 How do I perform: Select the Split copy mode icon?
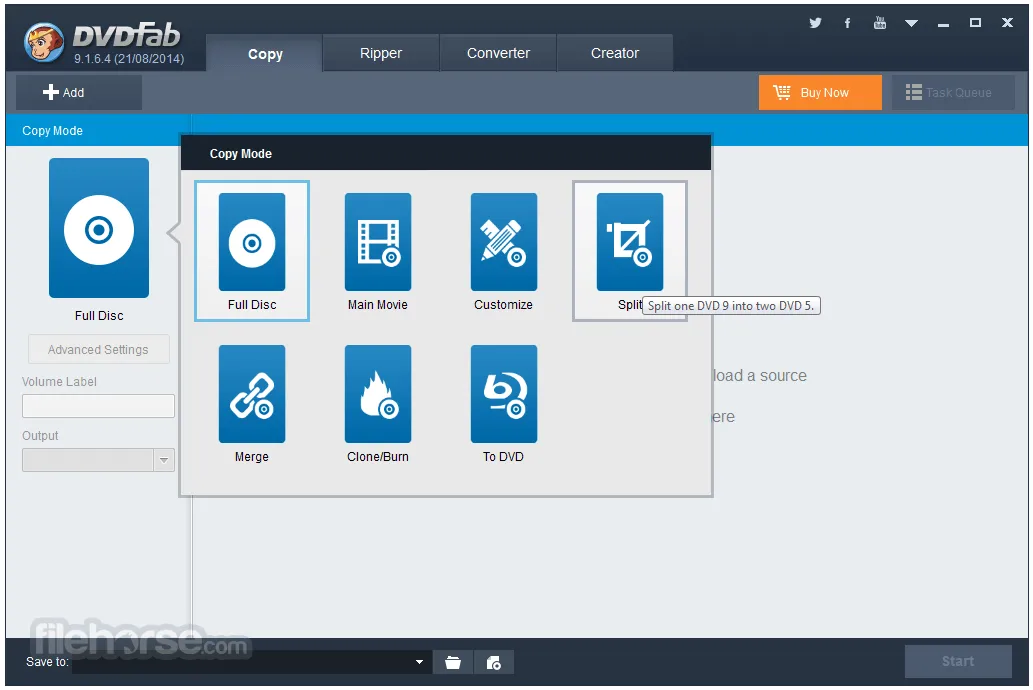(x=629, y=242)
